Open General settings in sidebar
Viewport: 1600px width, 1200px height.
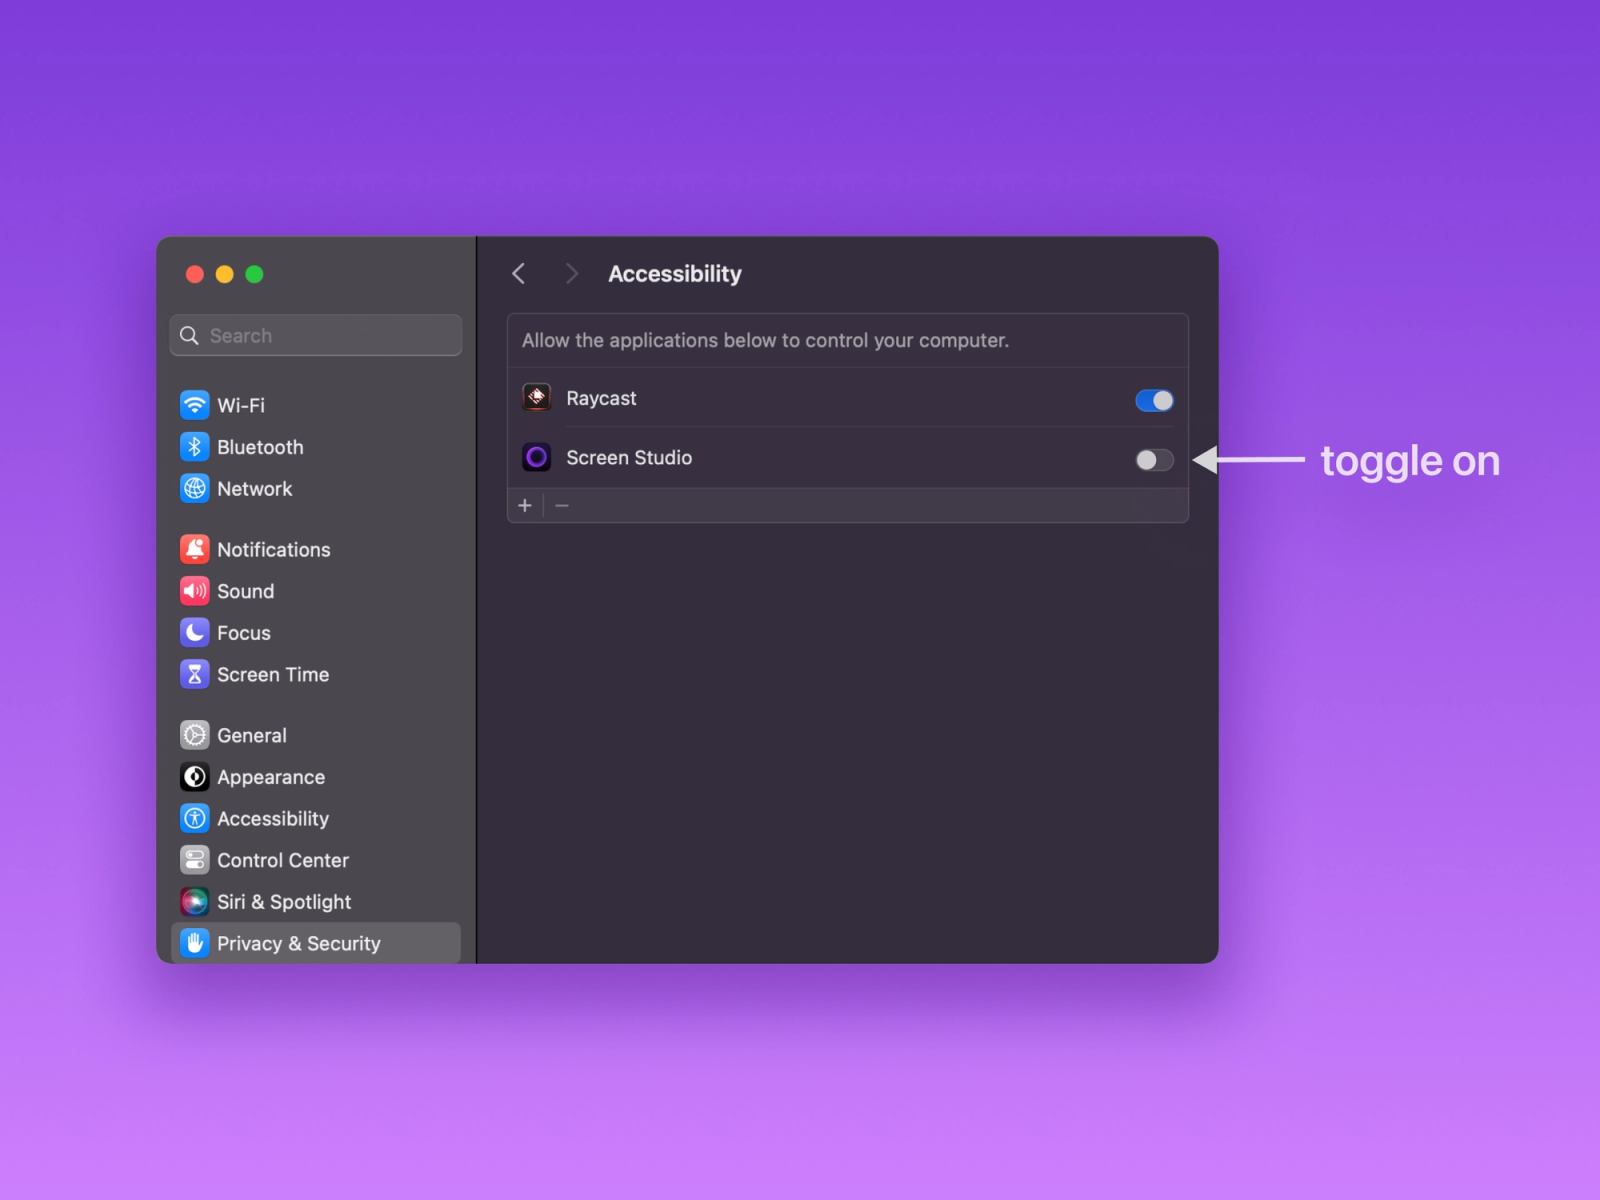(x=252, y=736)
